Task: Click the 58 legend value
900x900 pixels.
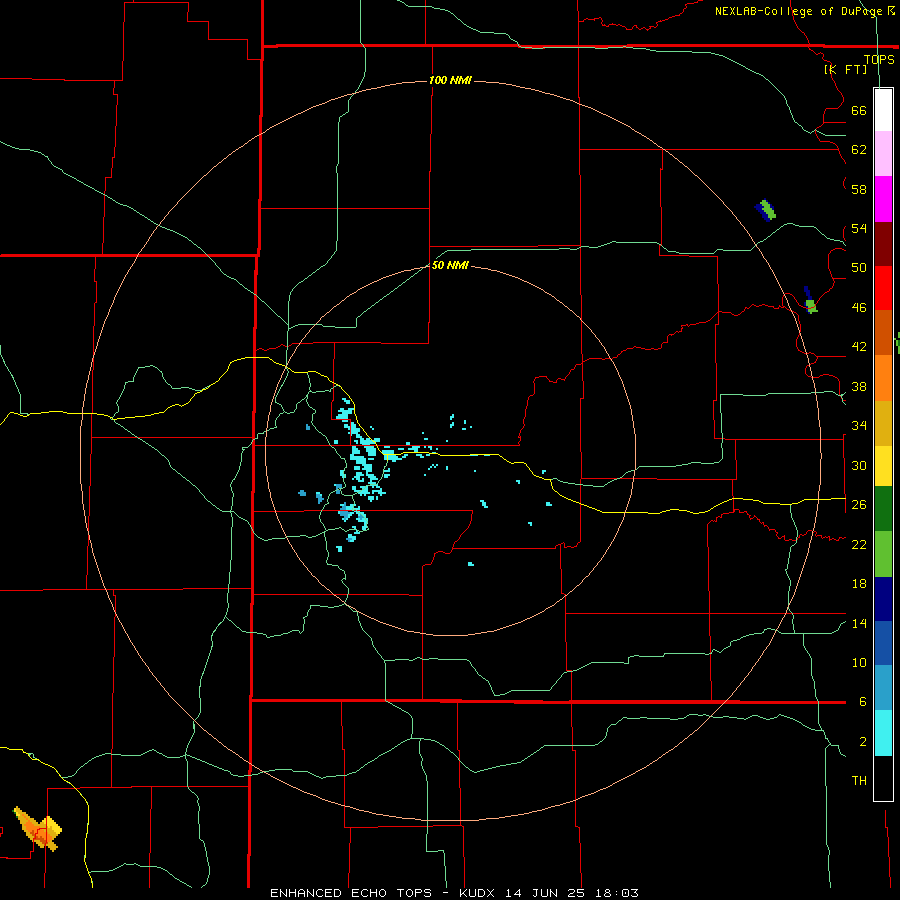Action: tap(859, 189)
